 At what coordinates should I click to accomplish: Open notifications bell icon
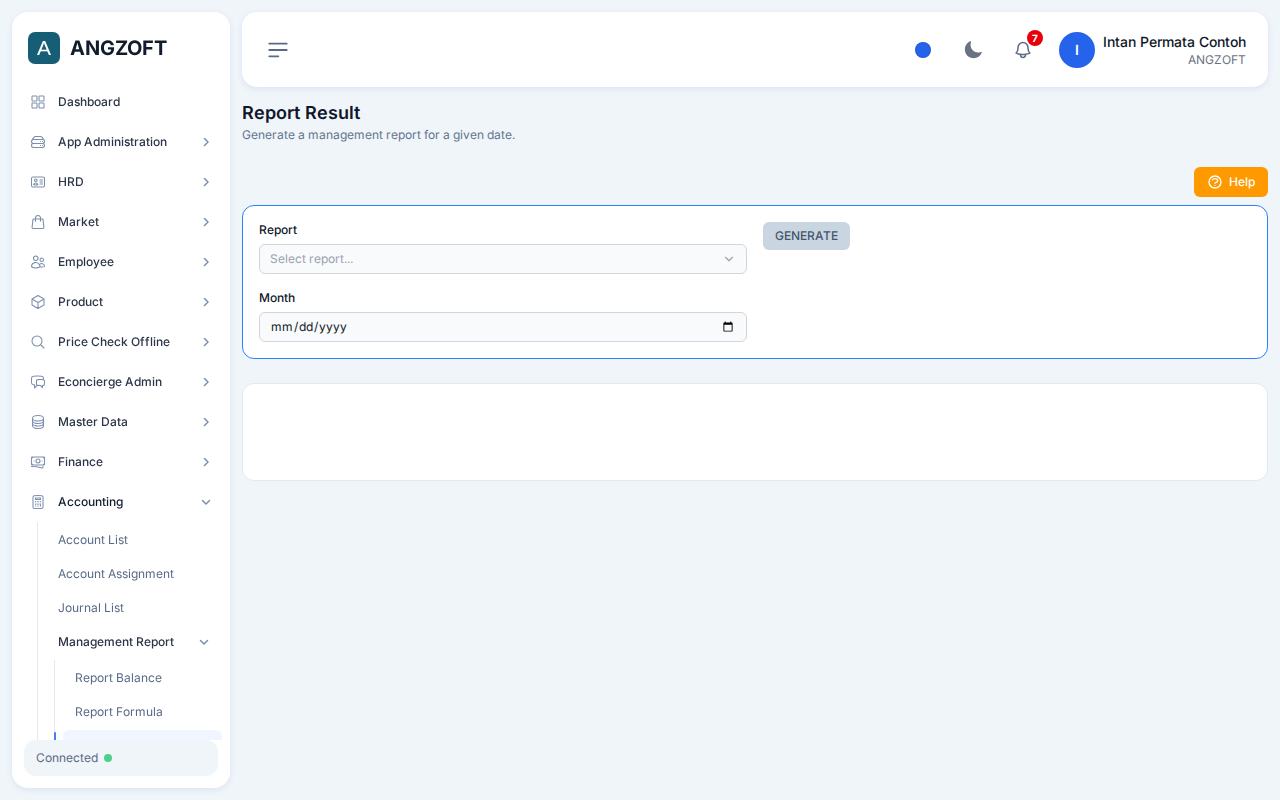pos(1023,50)
